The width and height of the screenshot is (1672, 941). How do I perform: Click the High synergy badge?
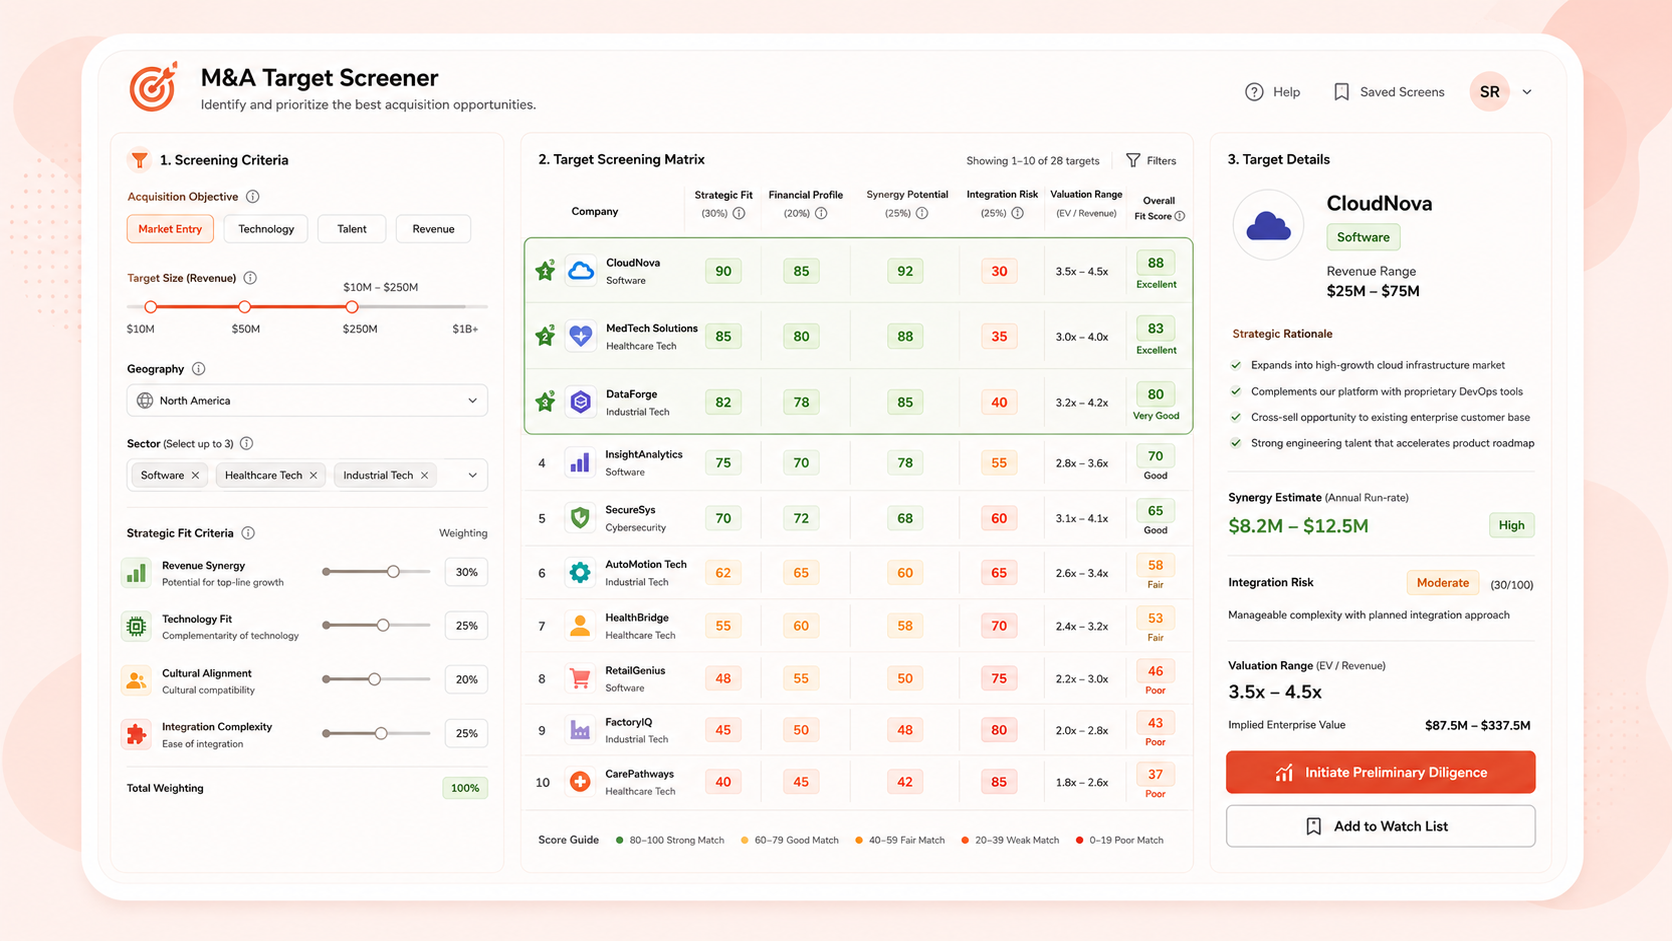1511,525
